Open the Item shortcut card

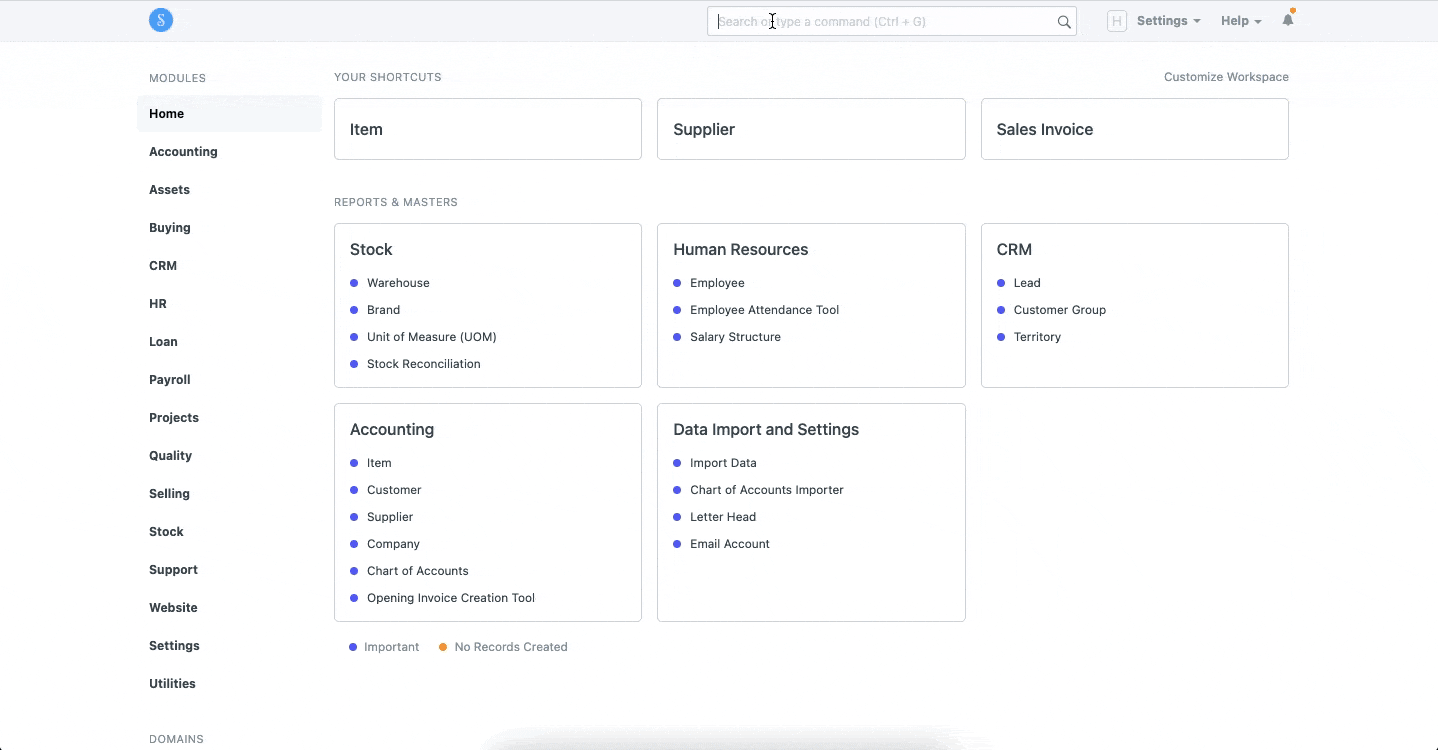(x=487, y=129)
